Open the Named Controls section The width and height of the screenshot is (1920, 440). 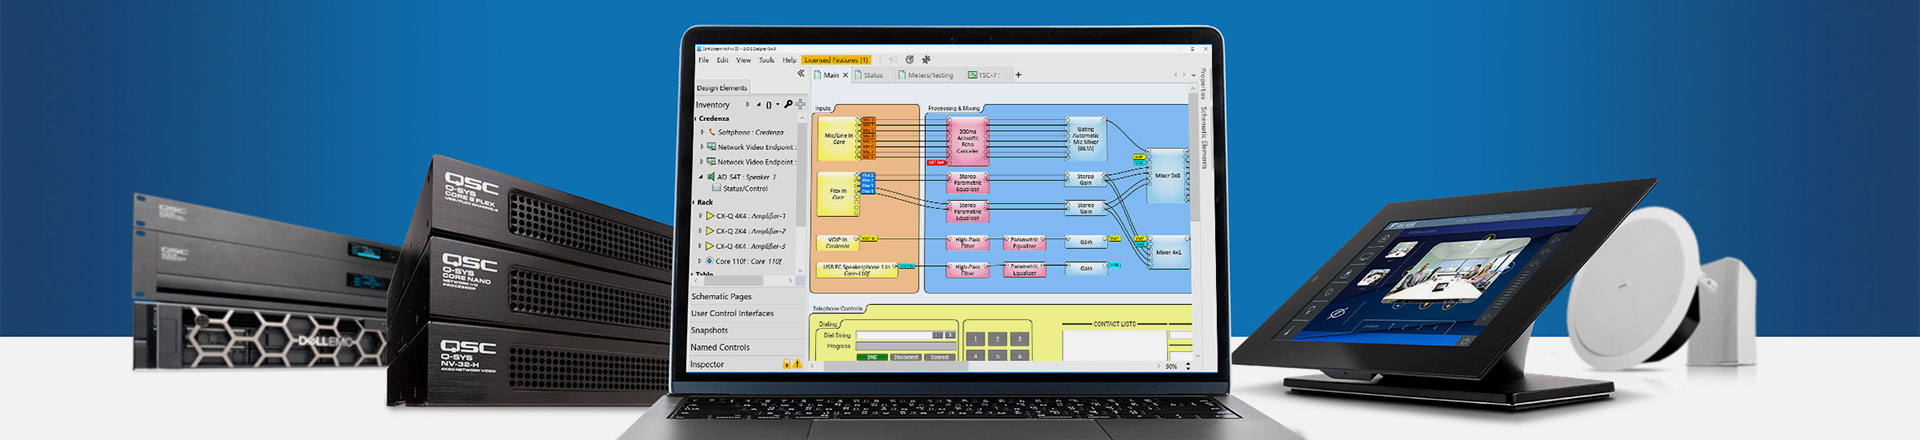pyautogui.click(x=747, y=348)
